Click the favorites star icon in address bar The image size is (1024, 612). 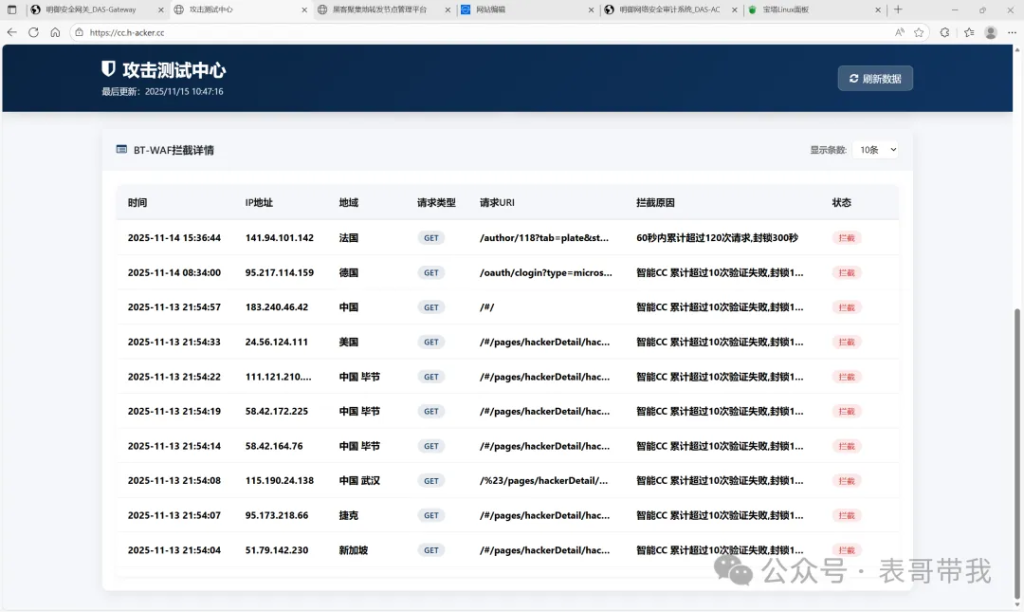tap(919, 32)
